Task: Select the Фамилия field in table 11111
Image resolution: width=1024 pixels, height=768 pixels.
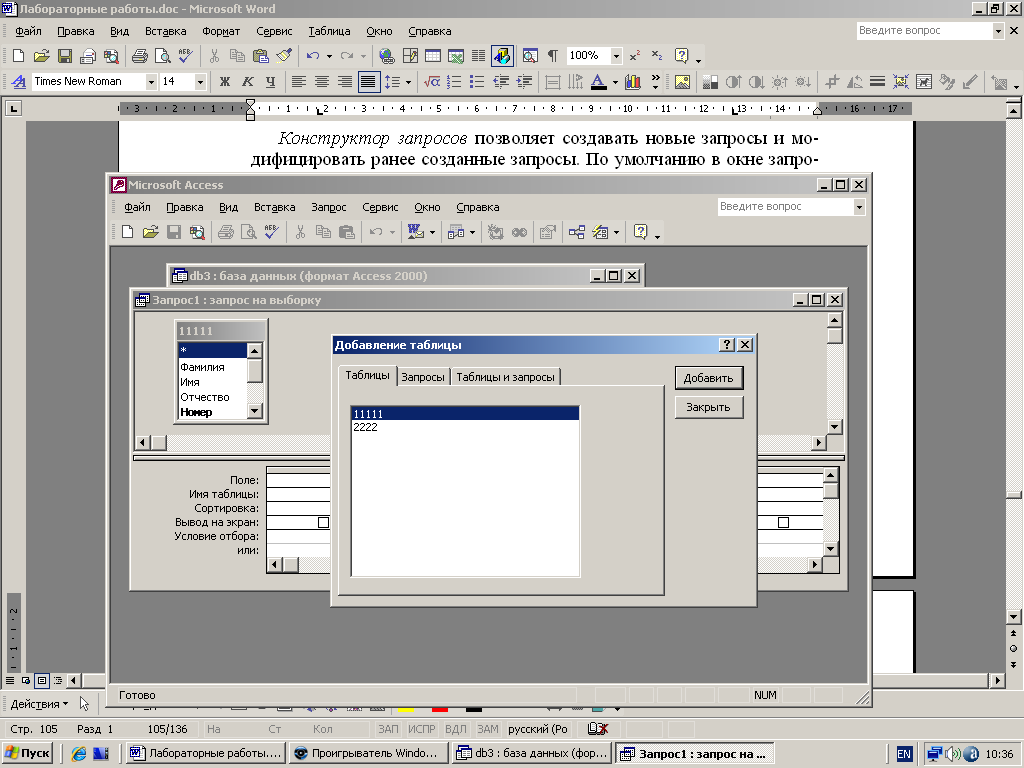Action: click(212, 367)
